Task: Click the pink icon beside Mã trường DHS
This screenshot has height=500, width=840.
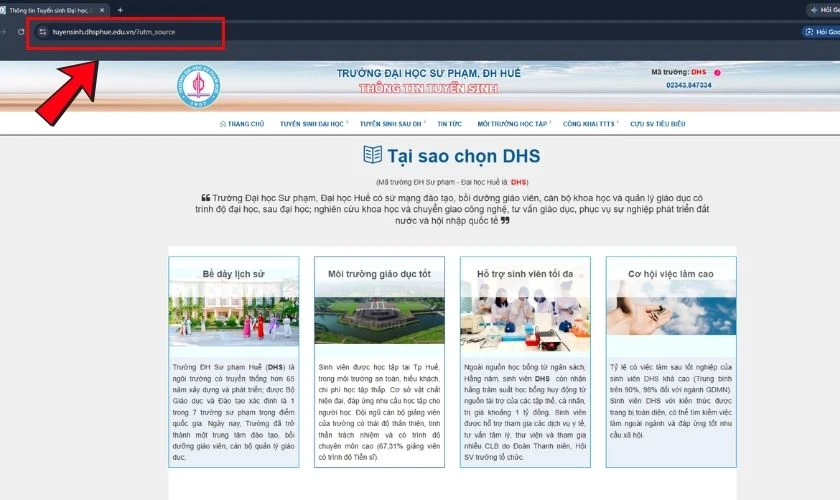Action: pyautogui.click(x=717, y=73)
